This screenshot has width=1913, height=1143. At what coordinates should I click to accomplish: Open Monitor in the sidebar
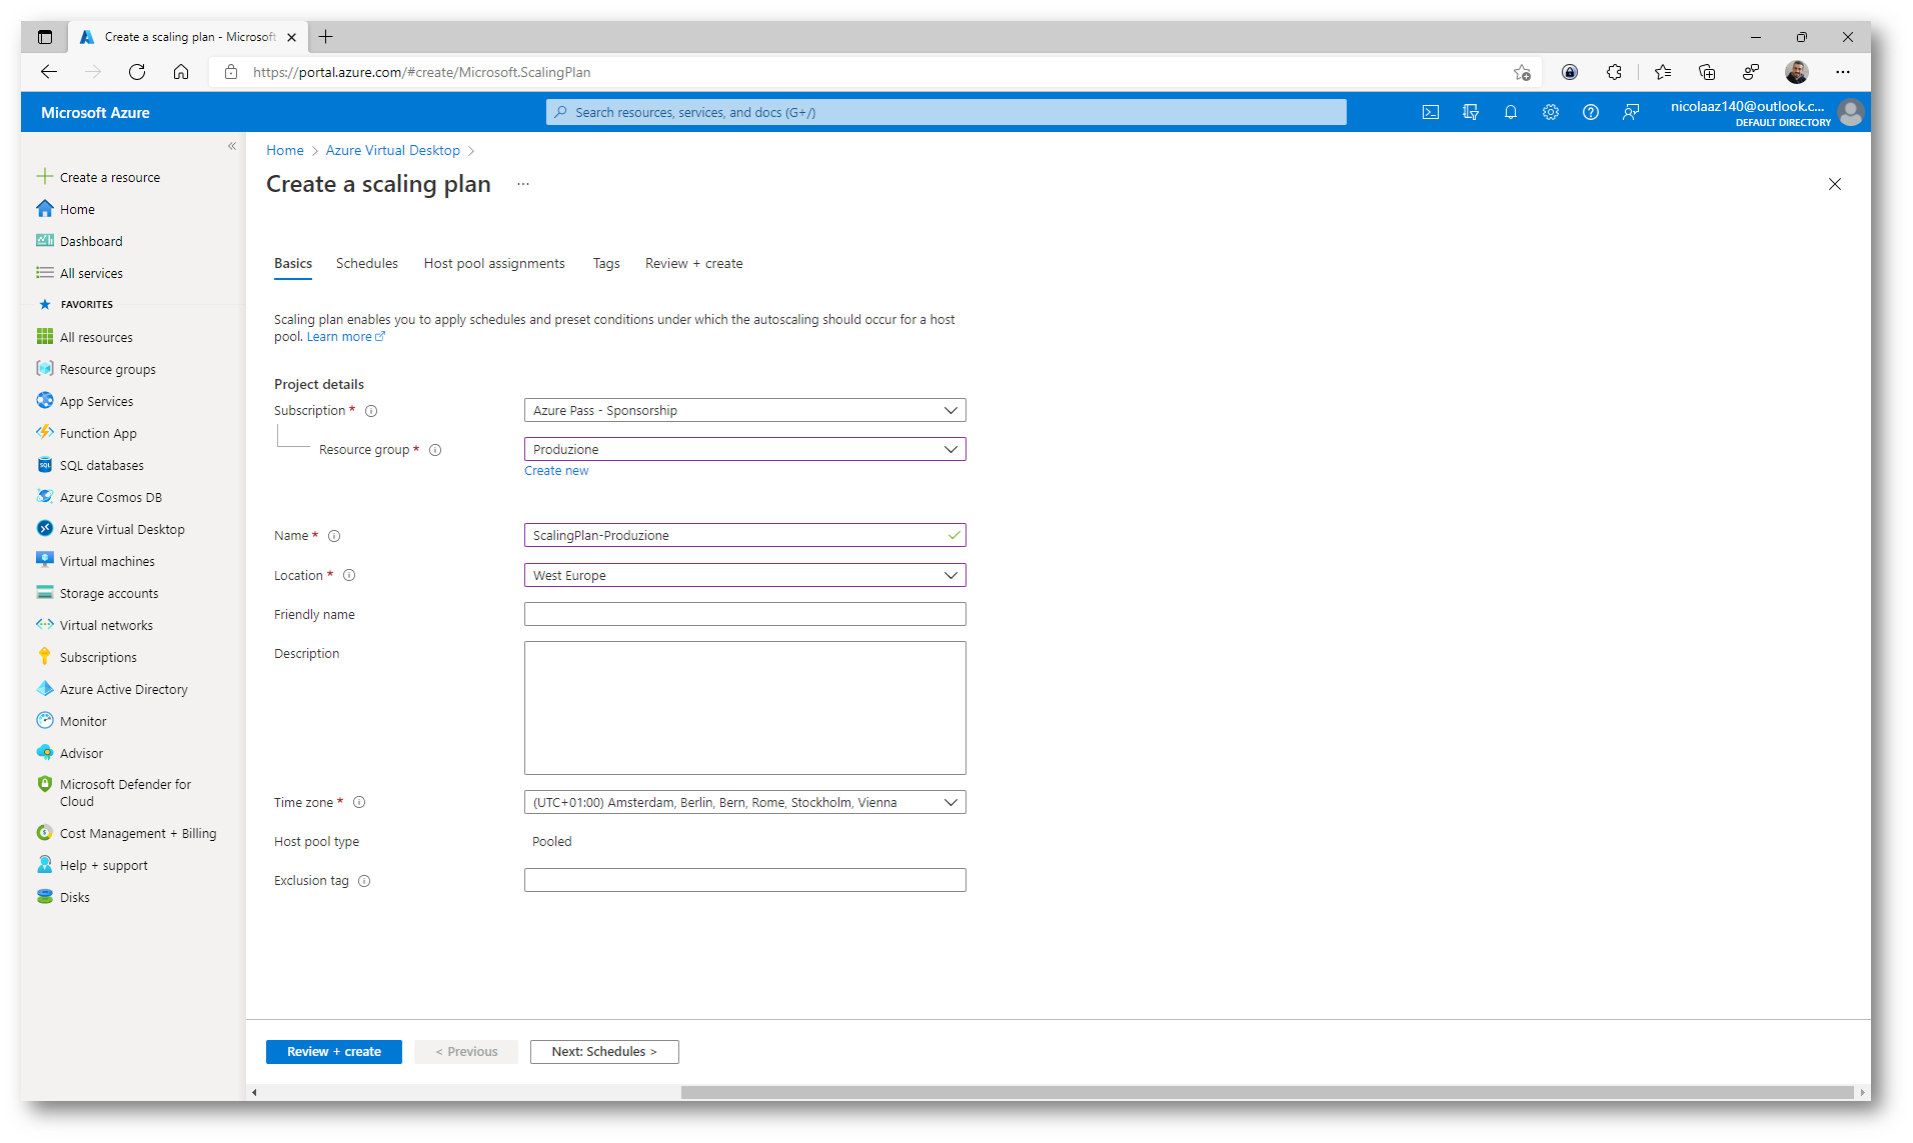83,721
